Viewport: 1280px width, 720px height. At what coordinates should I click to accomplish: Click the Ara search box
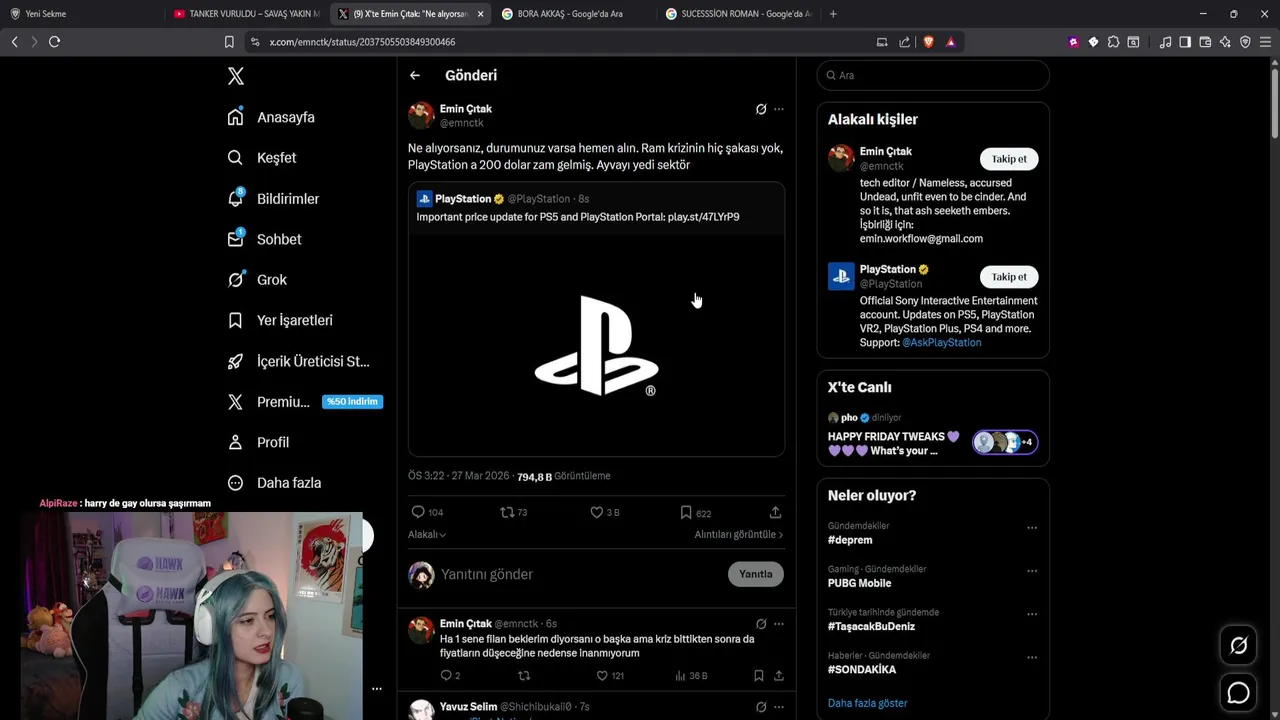933,75
